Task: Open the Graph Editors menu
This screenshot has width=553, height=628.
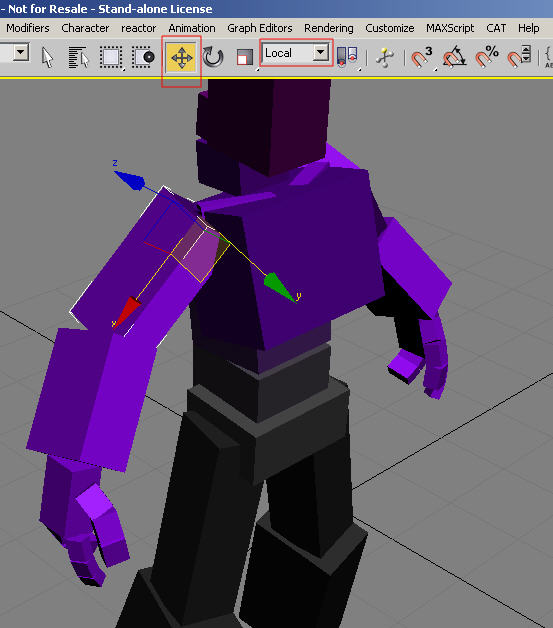Action: [x=259, y=28]
